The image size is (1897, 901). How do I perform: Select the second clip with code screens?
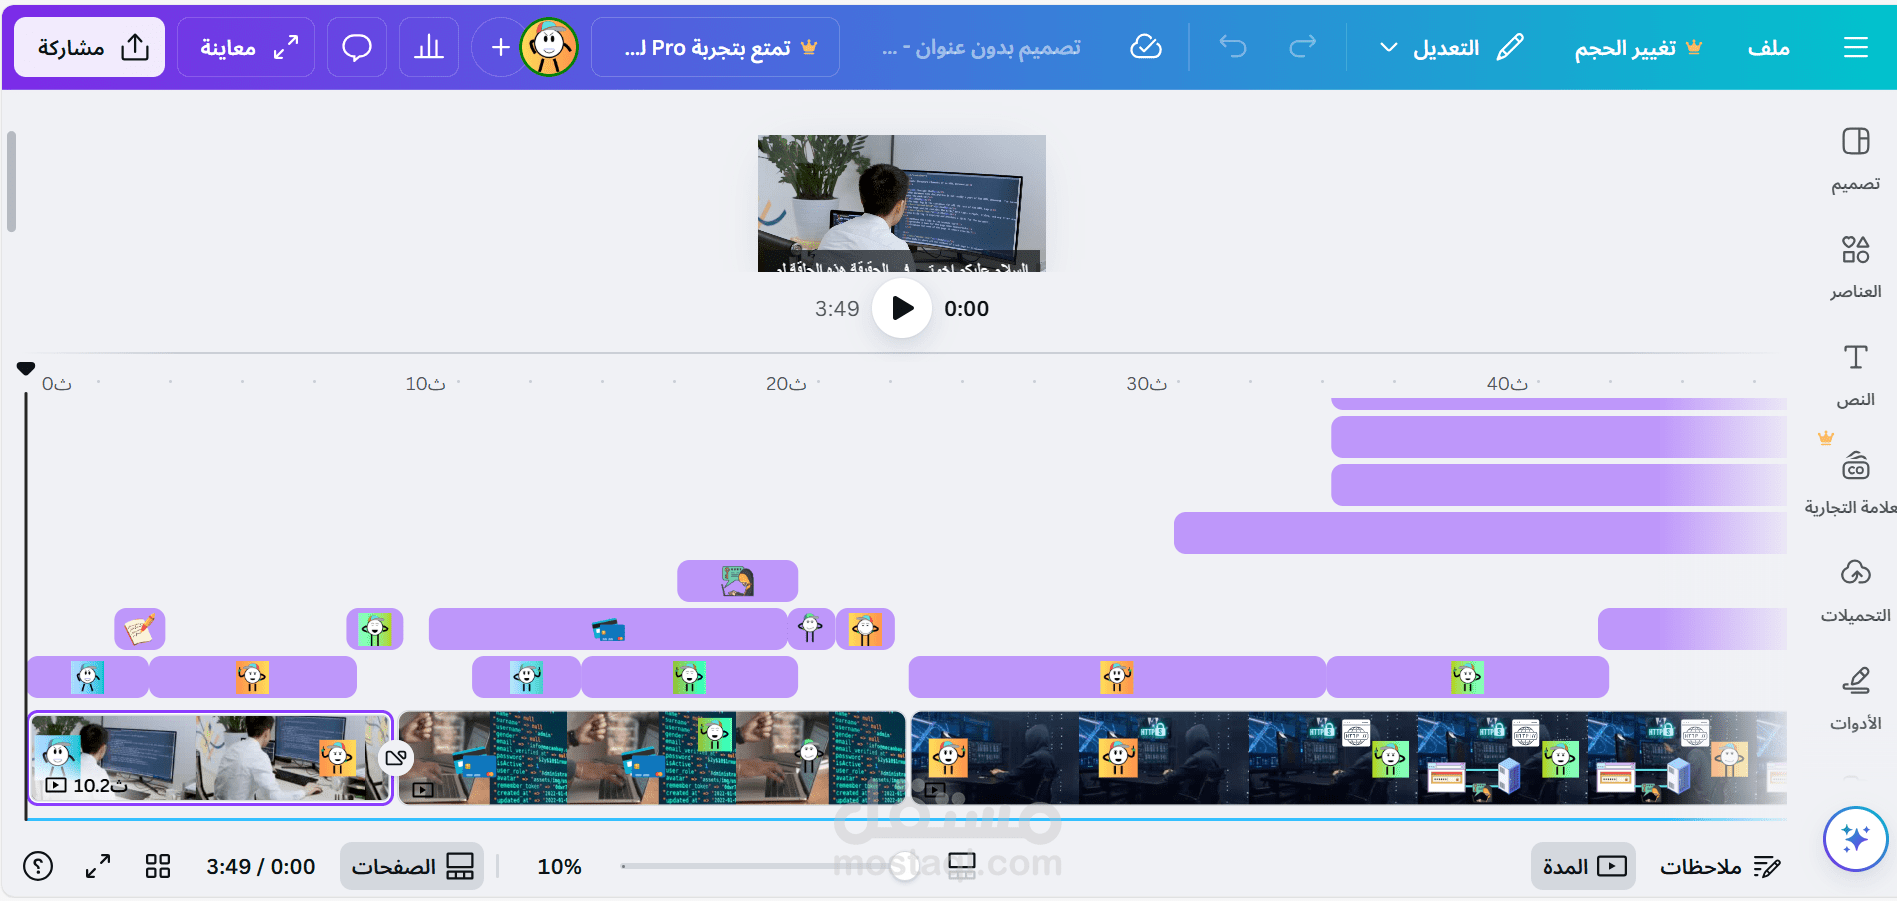[x=652, y=757]
